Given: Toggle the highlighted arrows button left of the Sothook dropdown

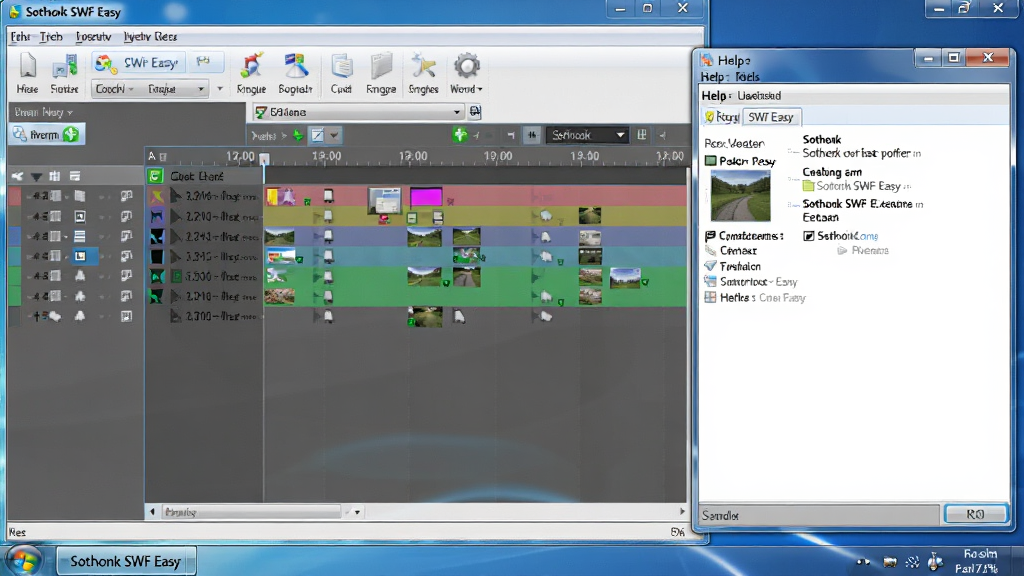Looking at the screenshot, I should point(532,135).
